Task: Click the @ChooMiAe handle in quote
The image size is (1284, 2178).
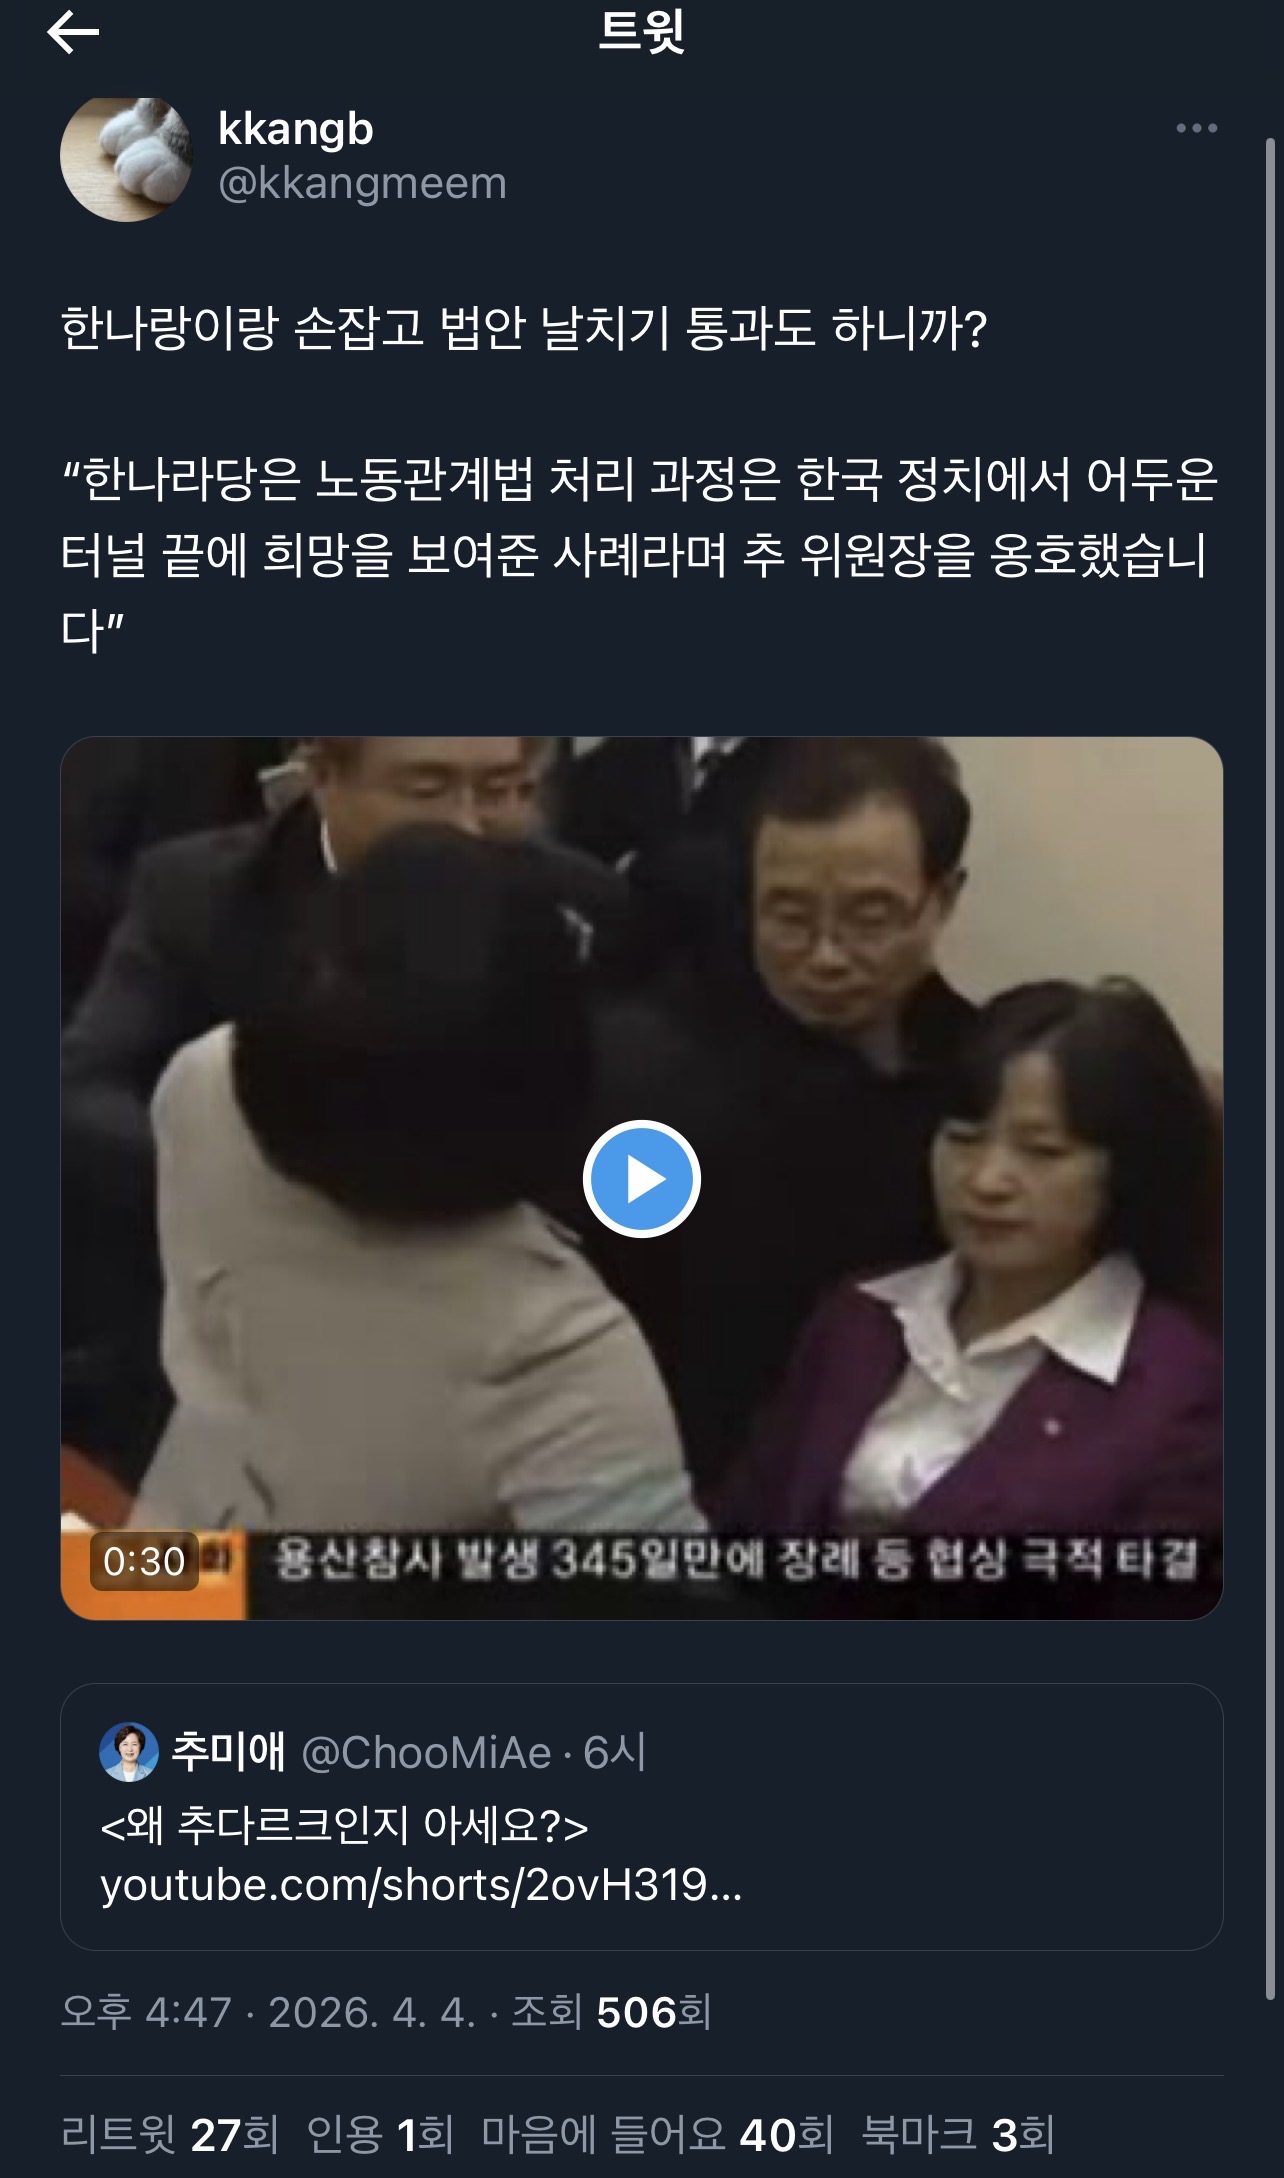Action: [x=426, y=1752]
